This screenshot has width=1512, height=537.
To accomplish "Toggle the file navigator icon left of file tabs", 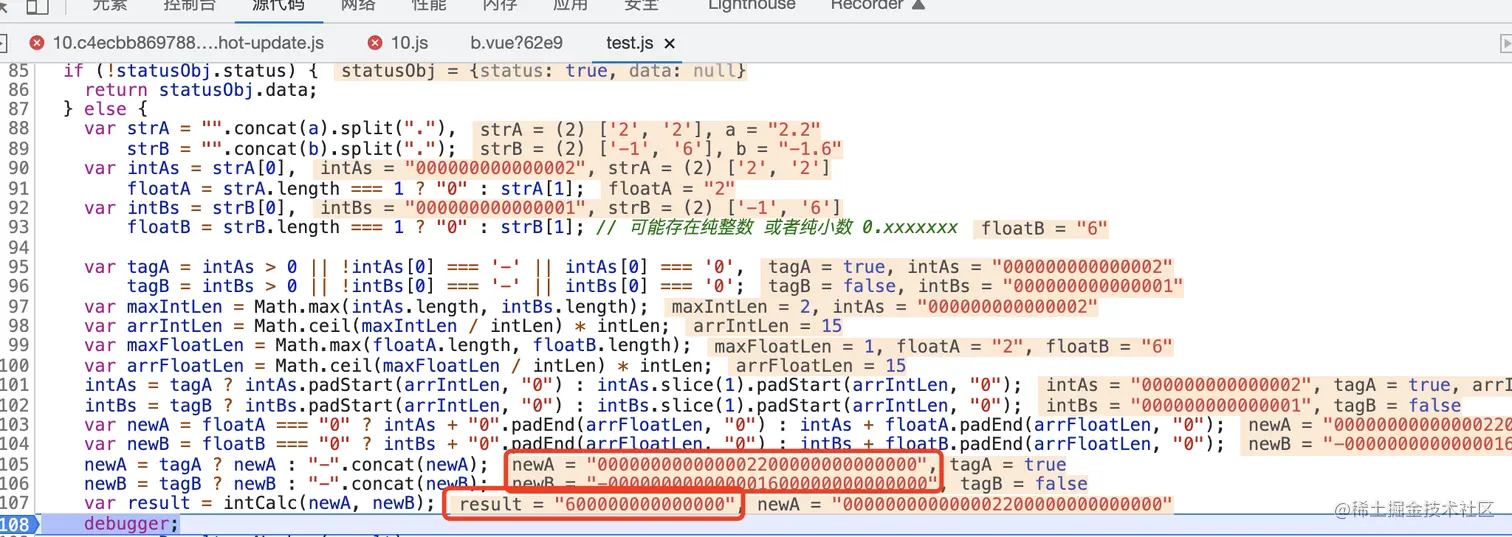I will 4,43.
